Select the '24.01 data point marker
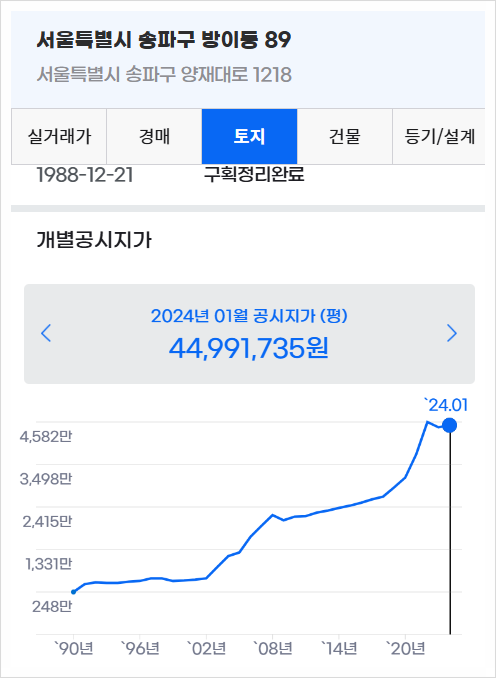496x678 pixels. (450, 425)
